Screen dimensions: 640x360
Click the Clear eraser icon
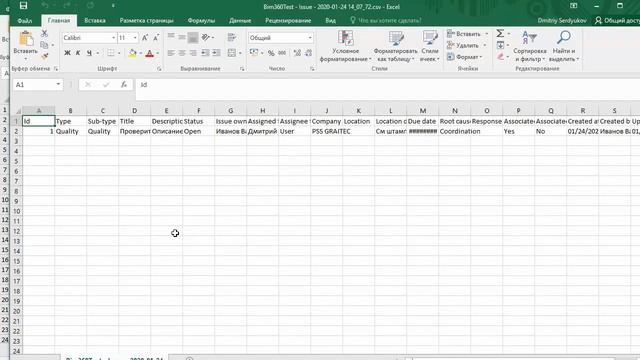[x=500, y=57]
